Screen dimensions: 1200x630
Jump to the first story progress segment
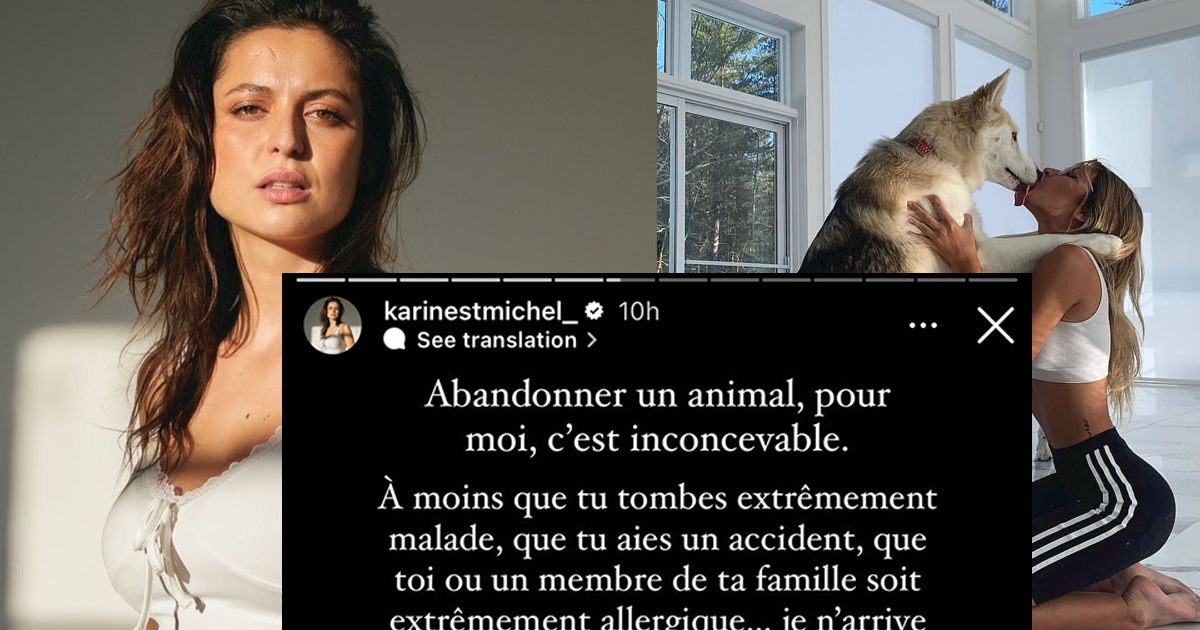point(321,280)
